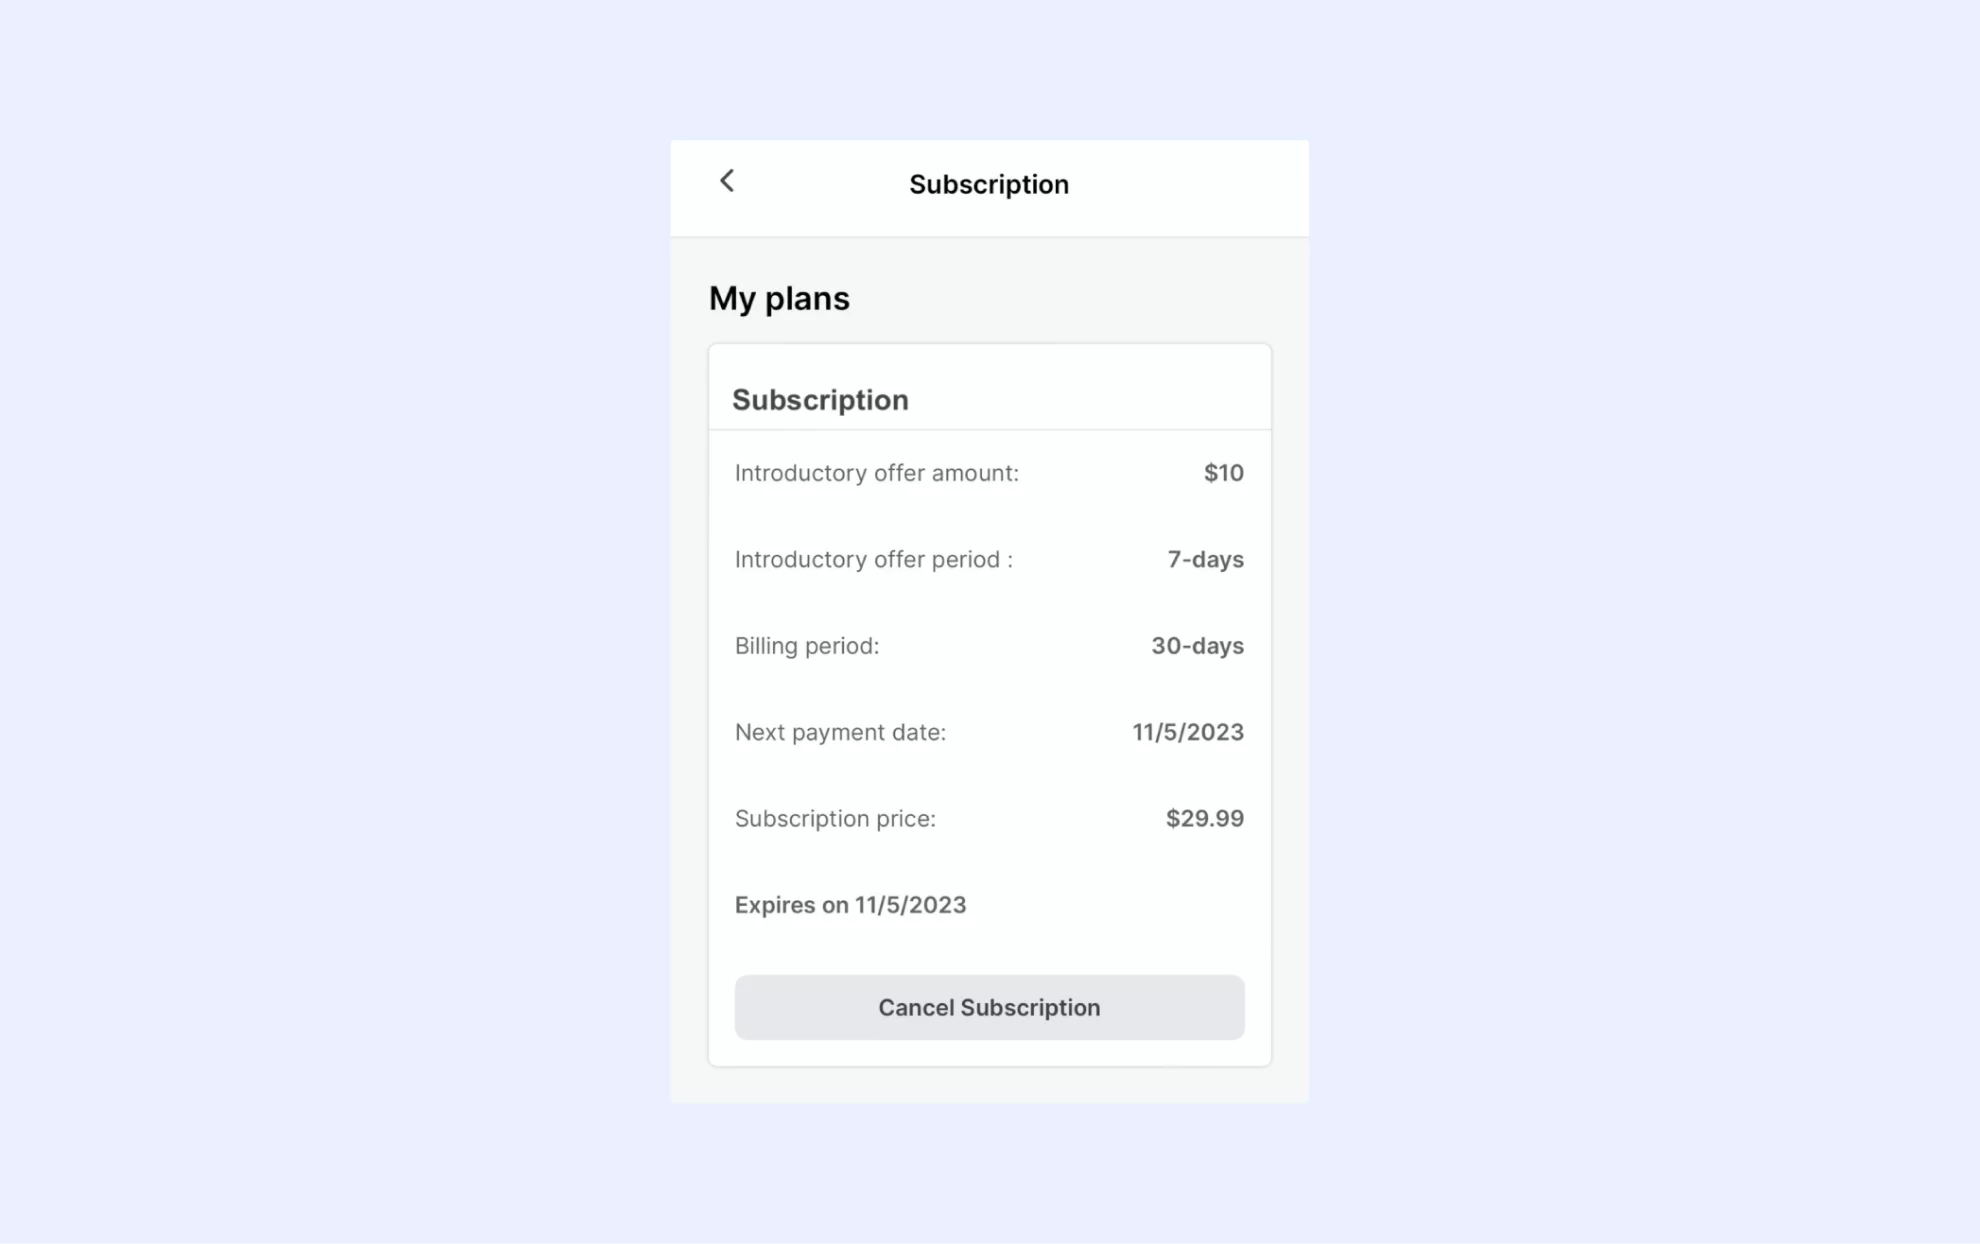The image size is (1980, 1244).
Task: Select the 7-days value
Action: coord(1205,559)
